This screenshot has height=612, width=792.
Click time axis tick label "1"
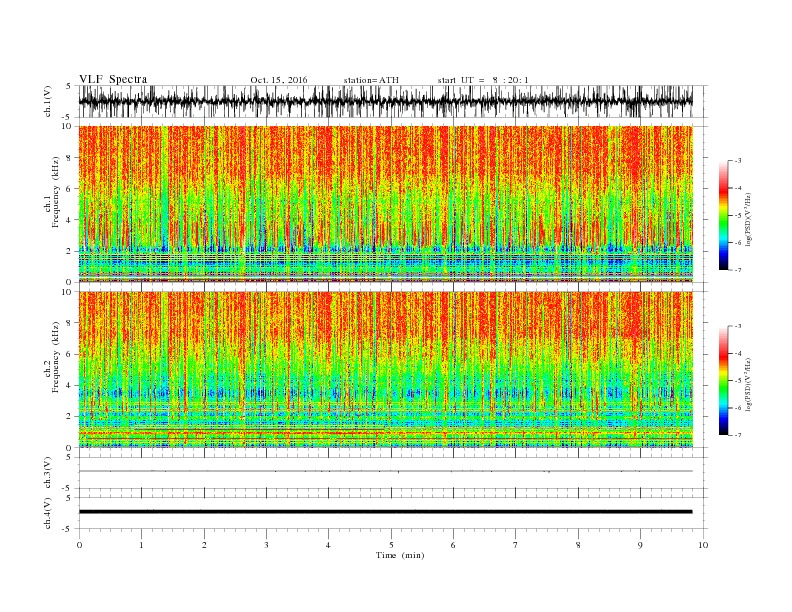(142, 545)
